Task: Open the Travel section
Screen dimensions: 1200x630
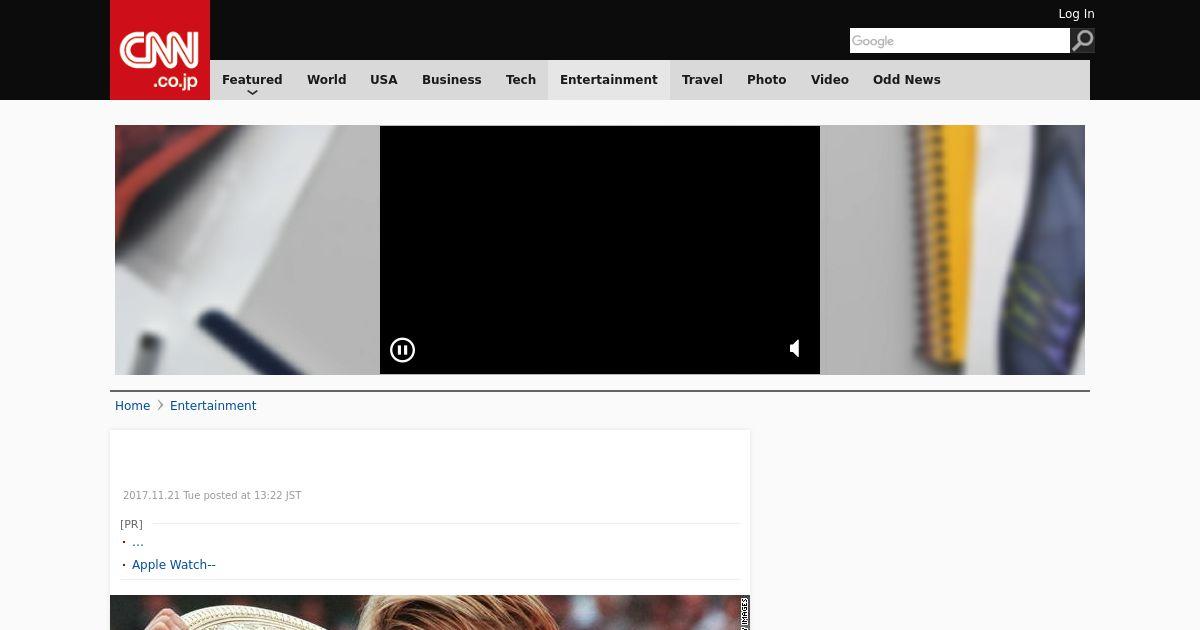Action: pos(702,80)
